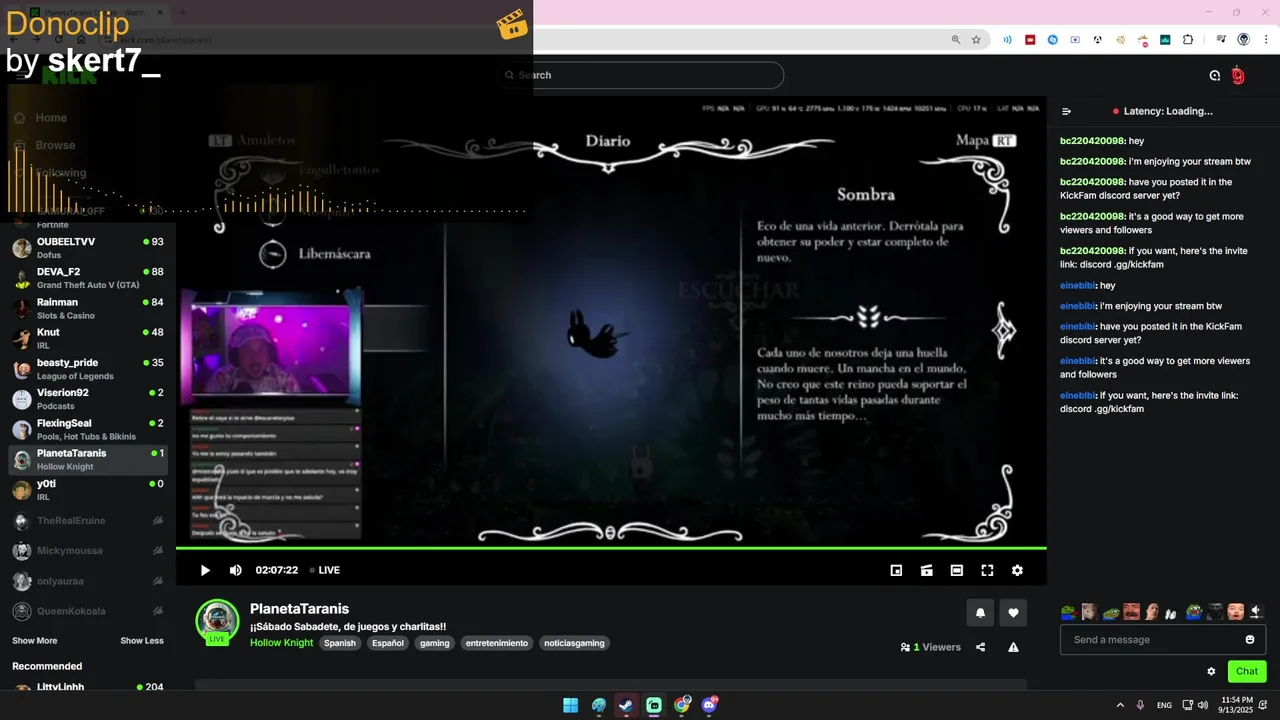The image size is (1280, 720).
Task: Open chat settings gear icon
Action: click(1211, 671)
